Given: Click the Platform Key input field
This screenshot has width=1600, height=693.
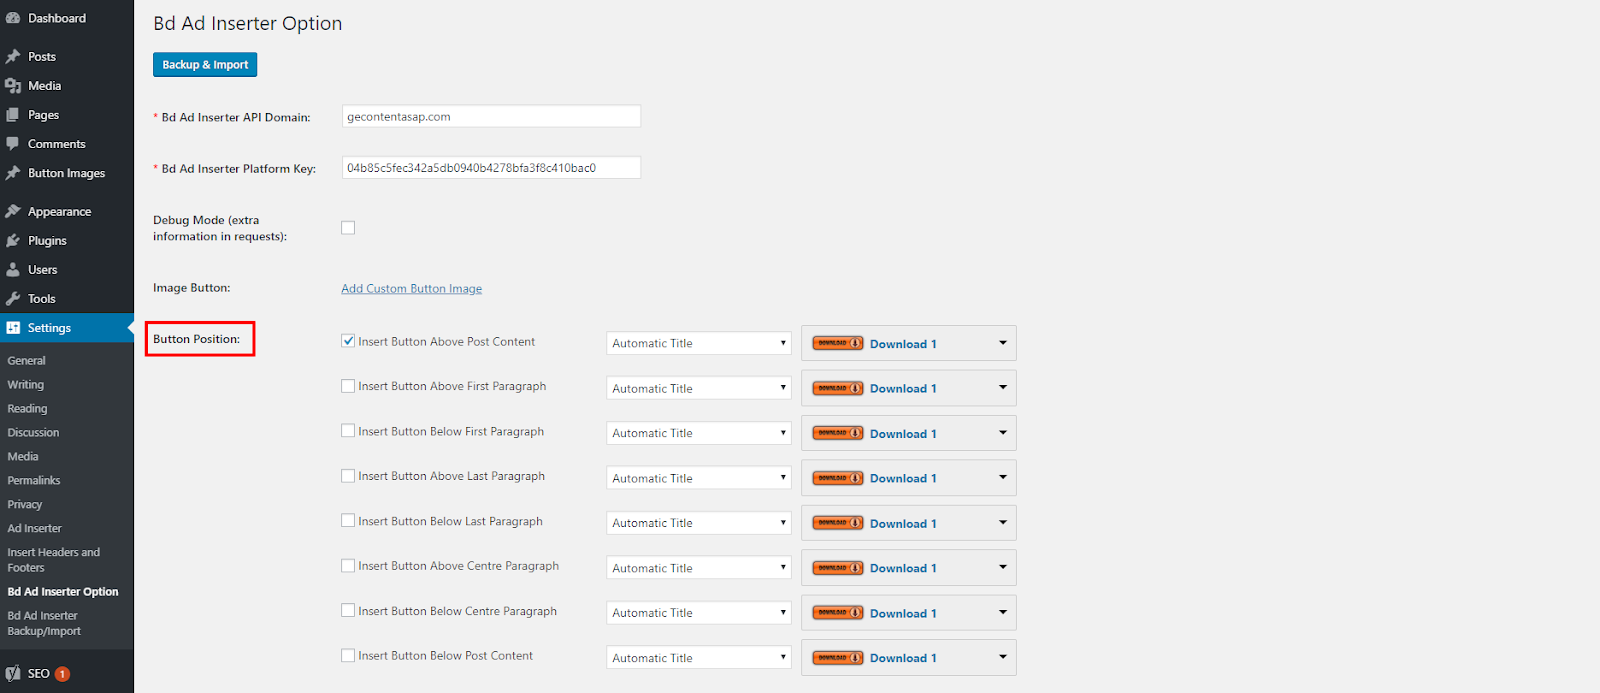Looking at the screenshot, I should click(x=491, y=167).
